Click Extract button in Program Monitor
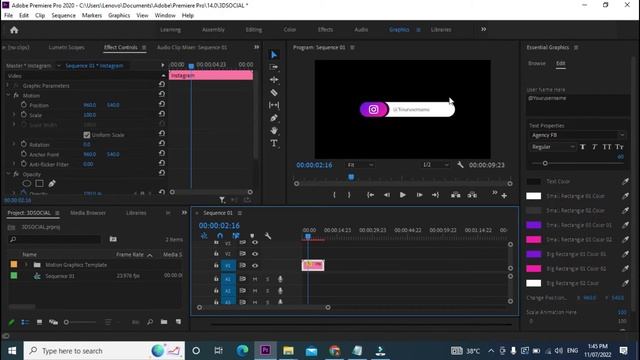 click(x=472, y=195)
